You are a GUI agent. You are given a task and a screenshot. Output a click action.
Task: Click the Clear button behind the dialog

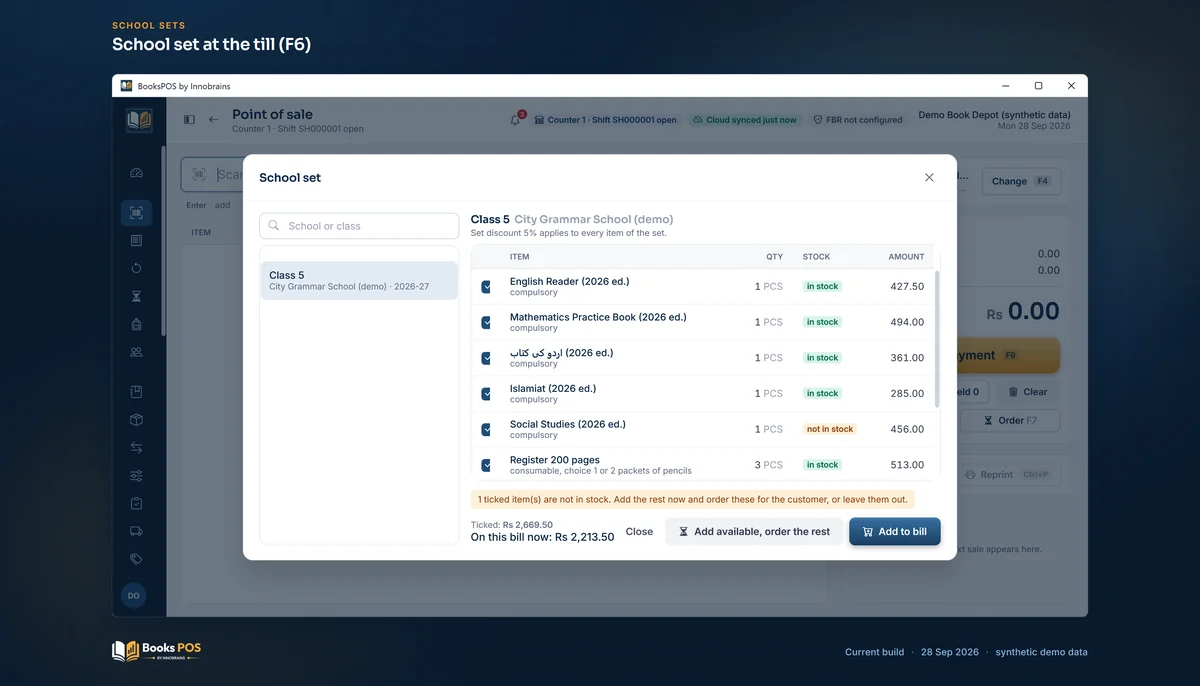pyautogui.click(x=1027, y=392)
